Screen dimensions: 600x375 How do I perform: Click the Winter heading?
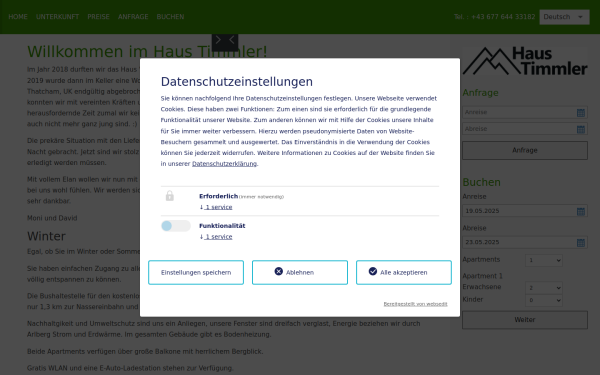point(46,236)
